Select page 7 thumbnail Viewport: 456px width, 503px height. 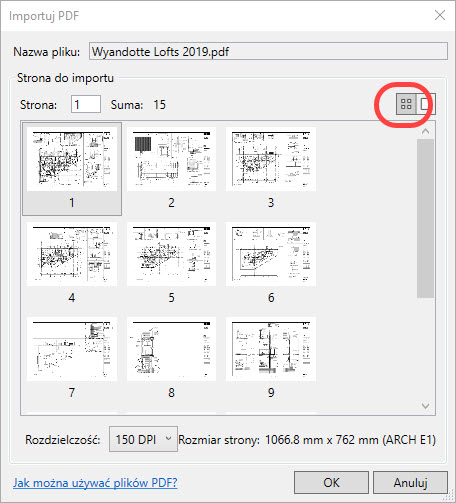point(72,359)
